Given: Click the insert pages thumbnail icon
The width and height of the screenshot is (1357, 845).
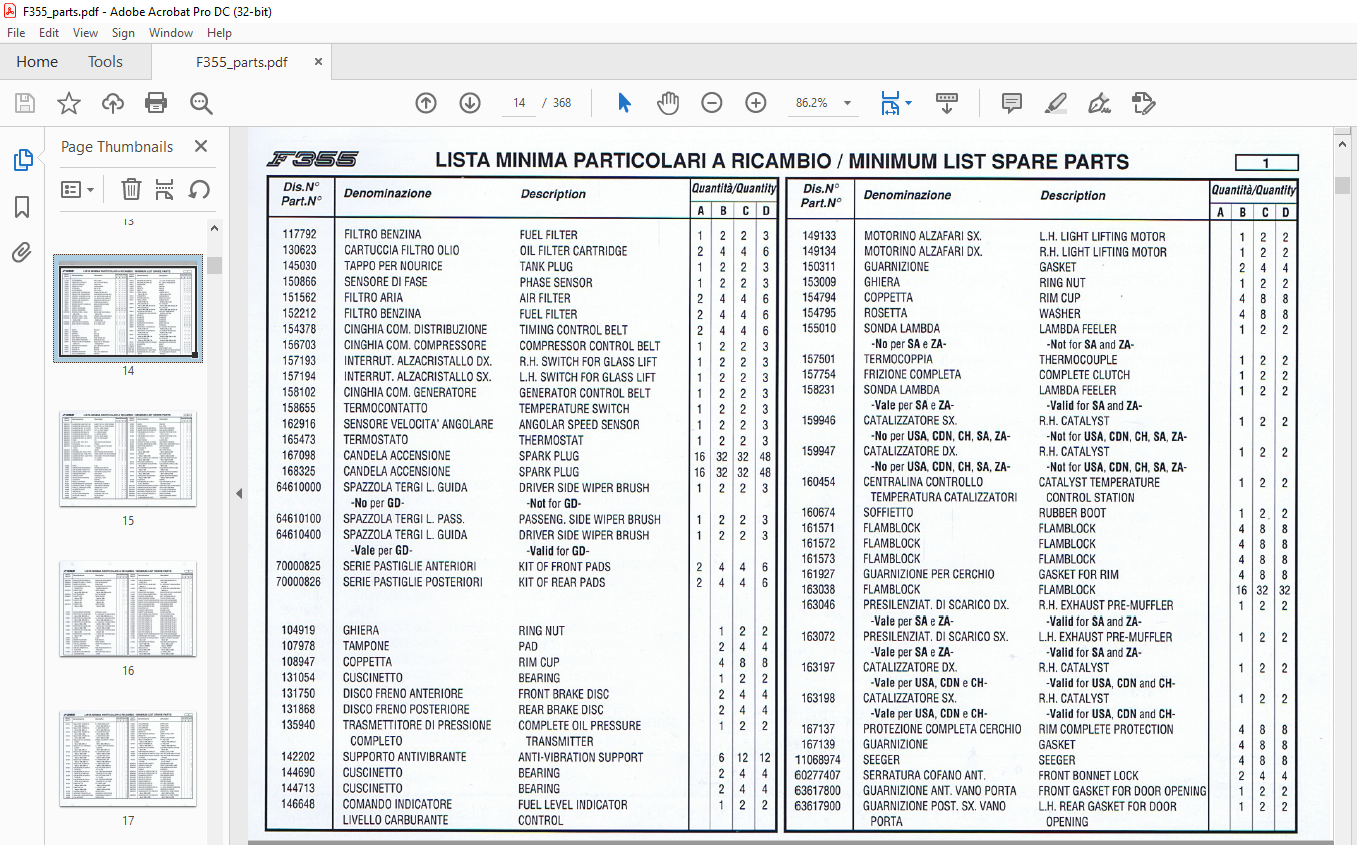Looking at the screenshot, I should [165, 189].
